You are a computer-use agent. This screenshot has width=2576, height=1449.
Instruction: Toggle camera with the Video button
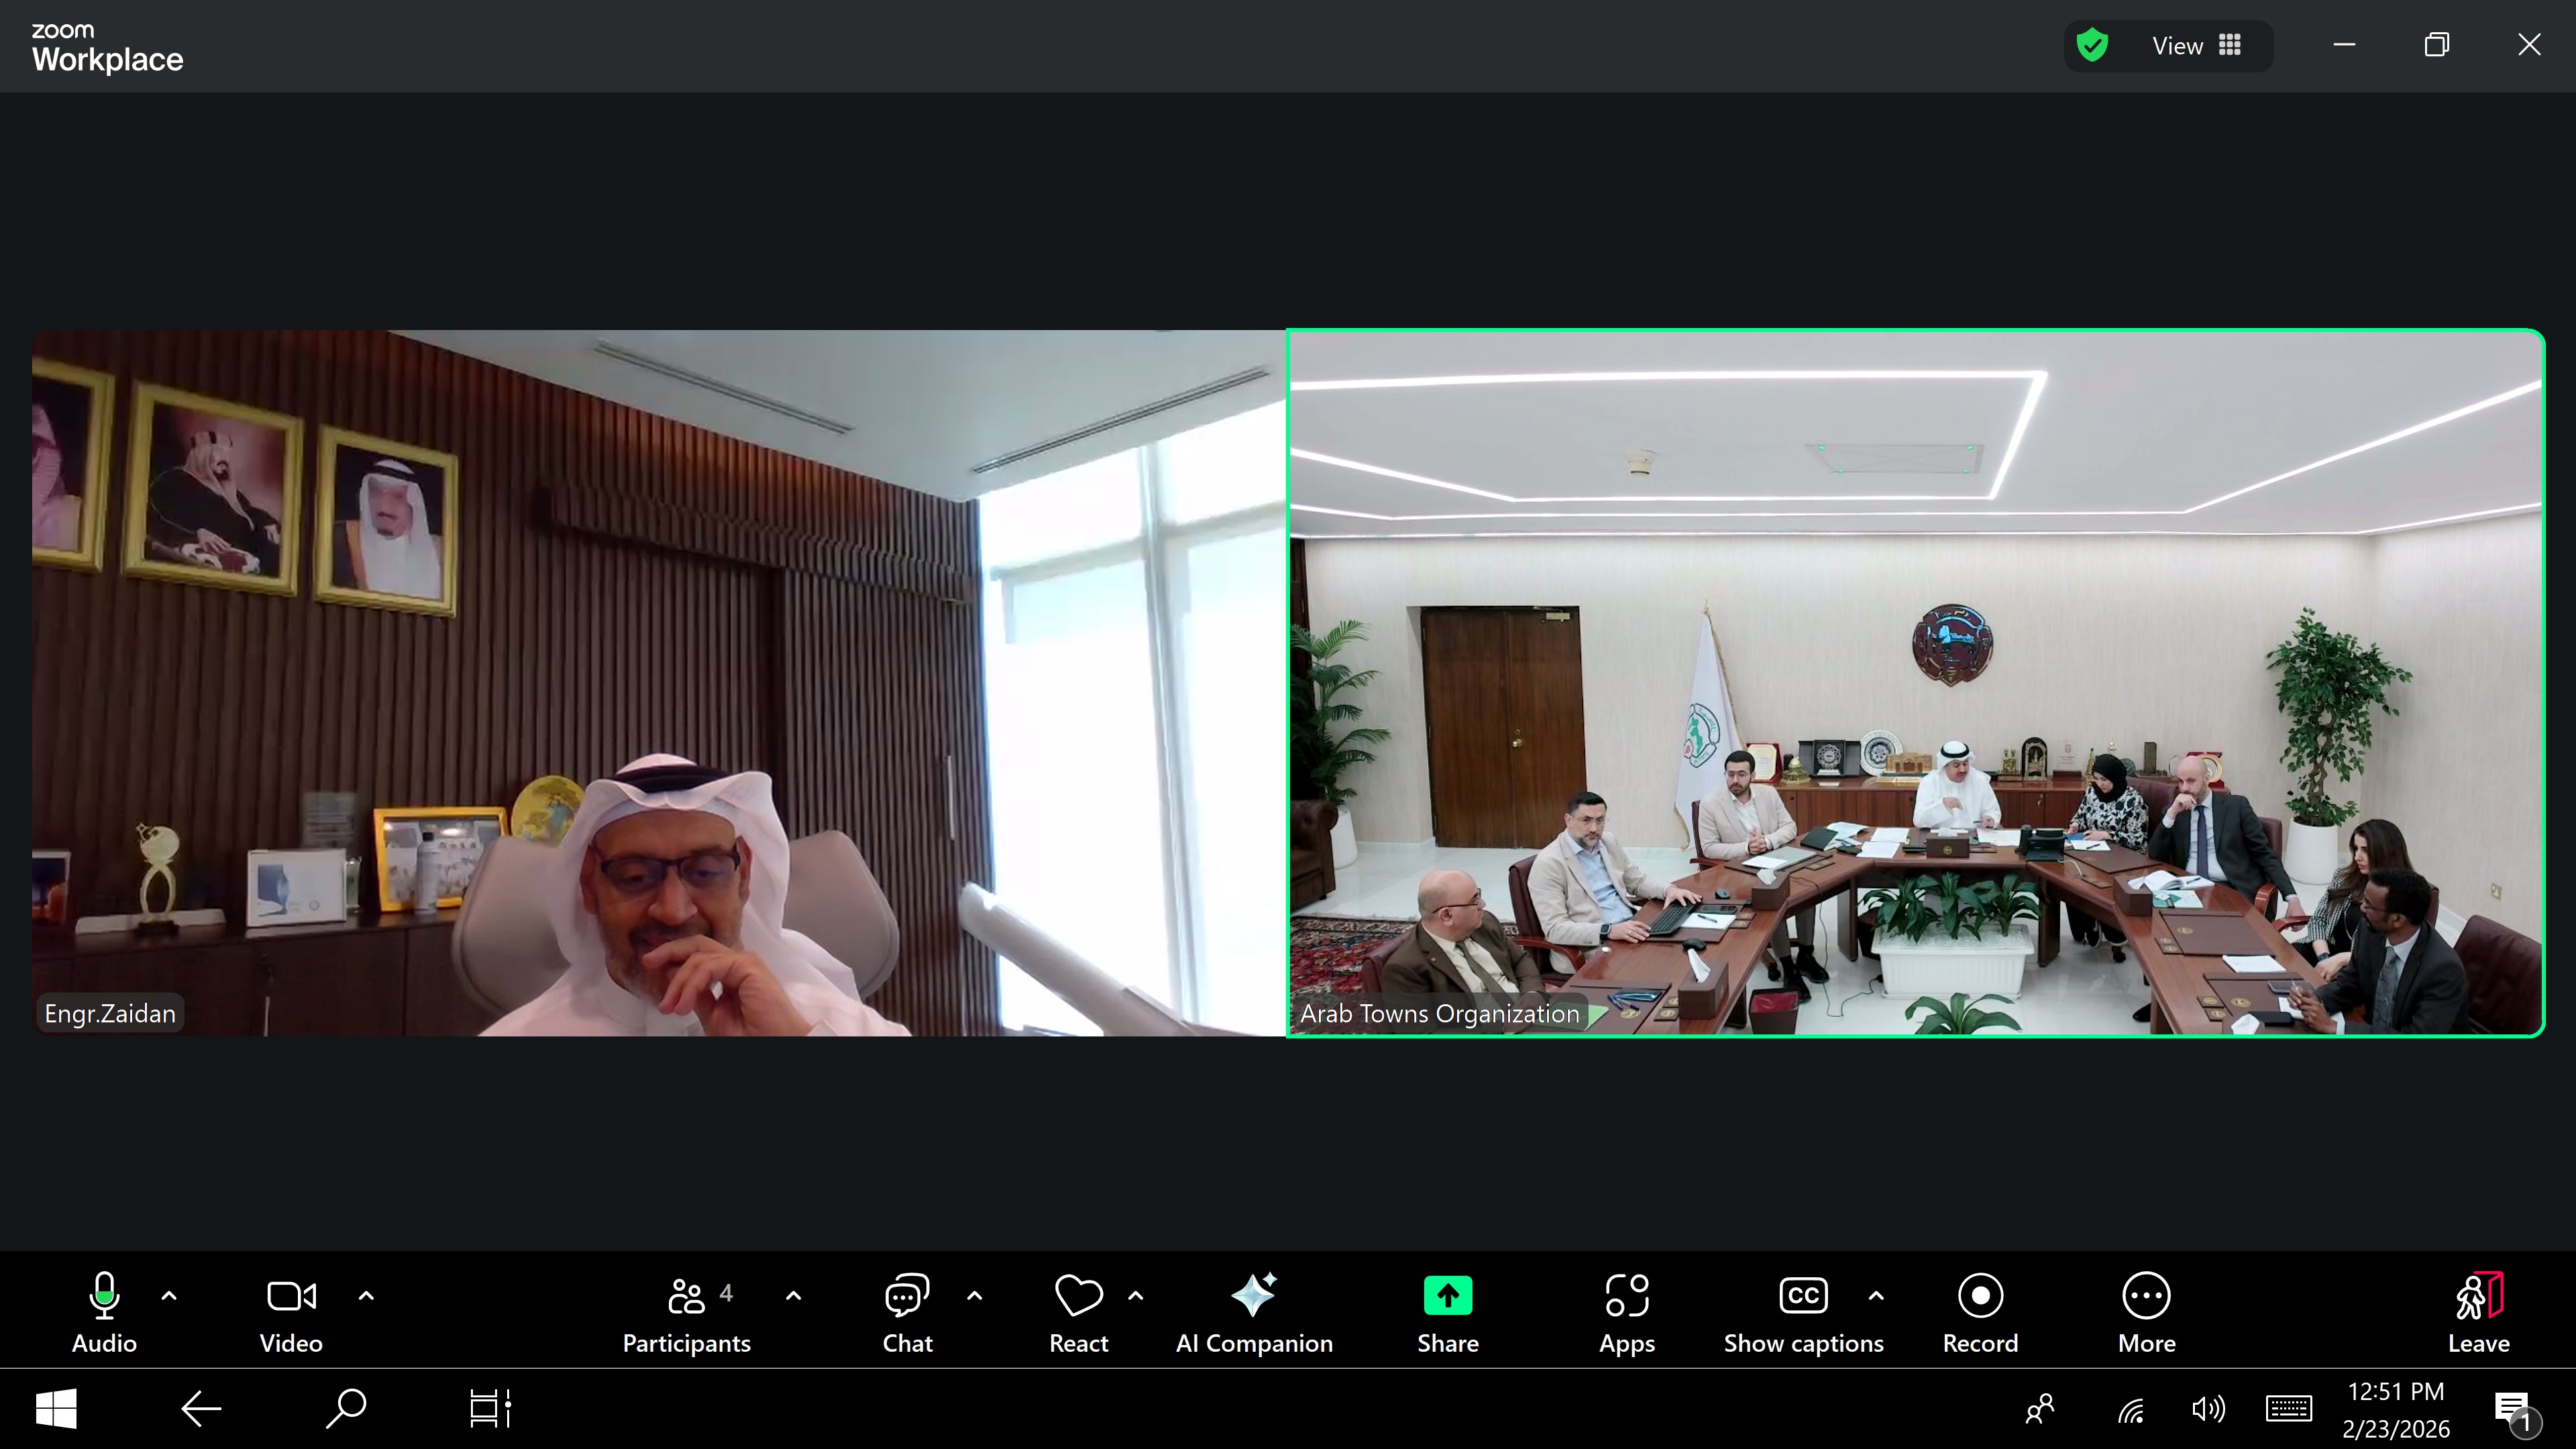[x=291, y=1311]
